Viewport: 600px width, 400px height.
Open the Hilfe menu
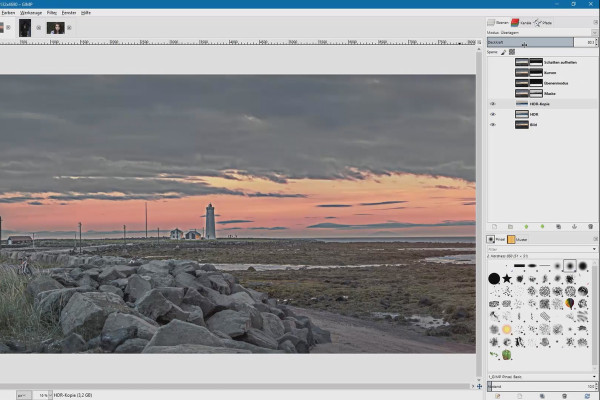click(x=86, y=13)
